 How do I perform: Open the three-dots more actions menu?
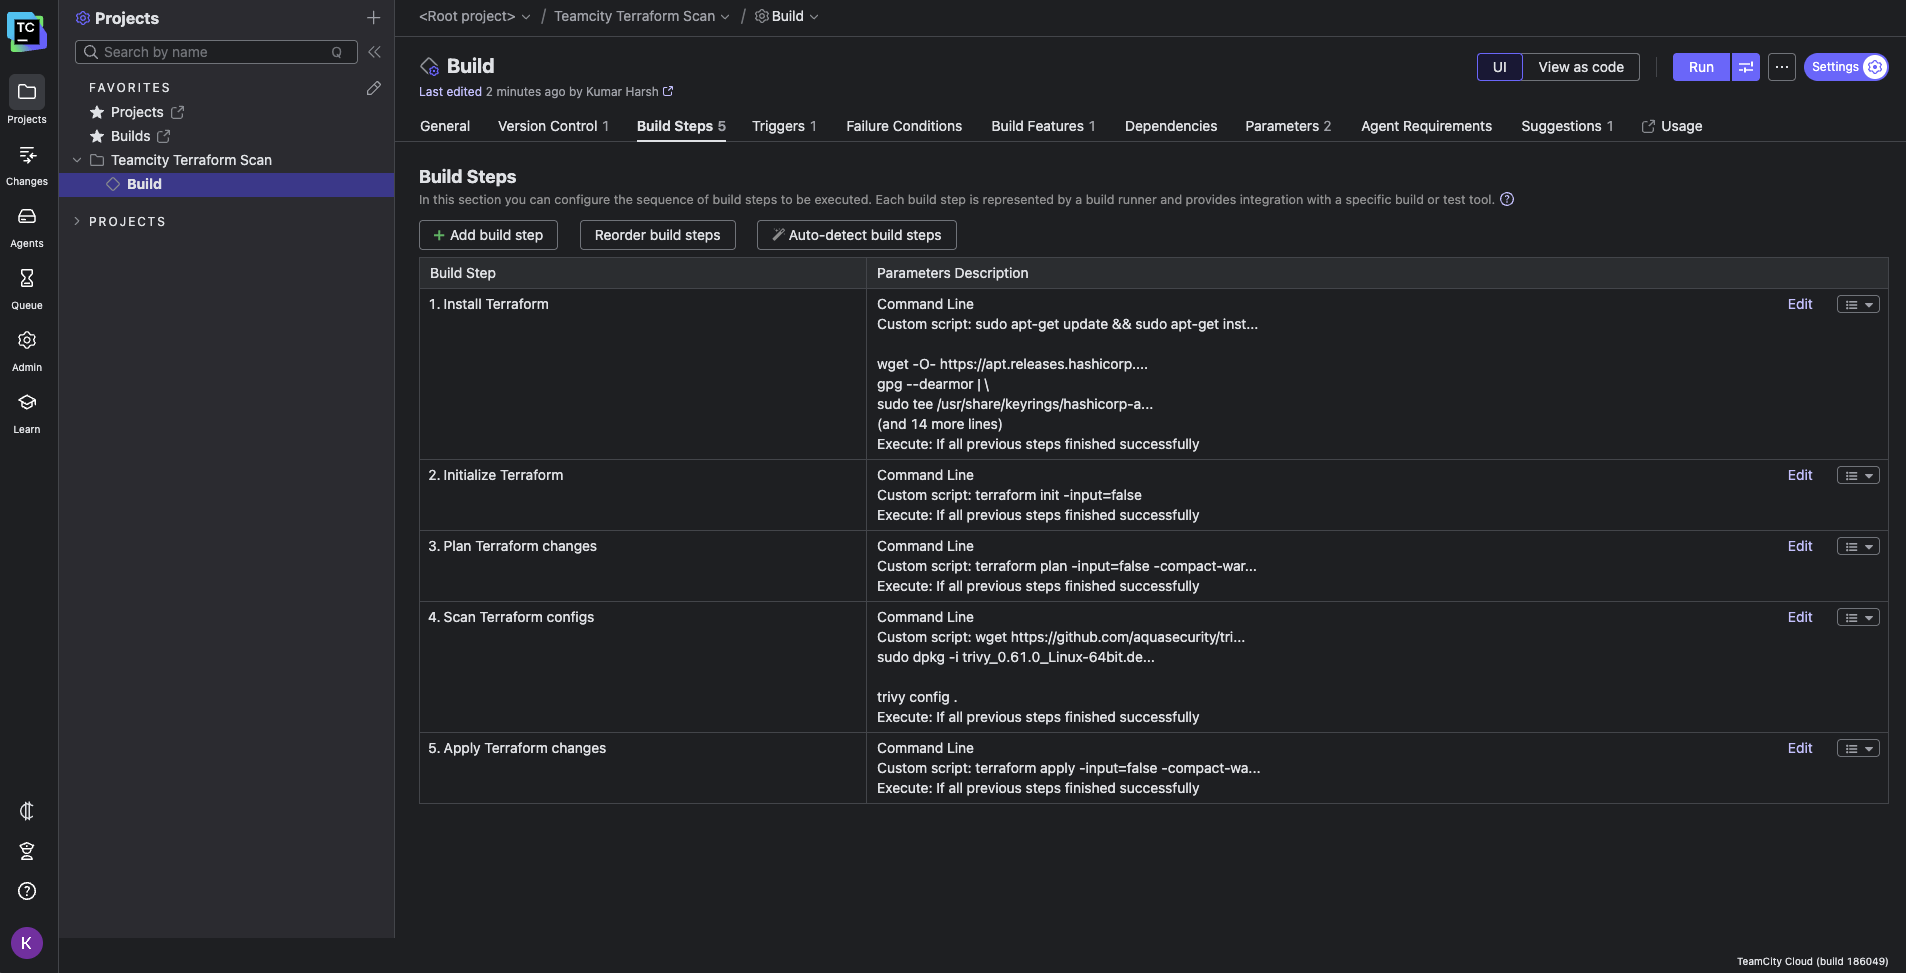click(x=1781, y=67)
